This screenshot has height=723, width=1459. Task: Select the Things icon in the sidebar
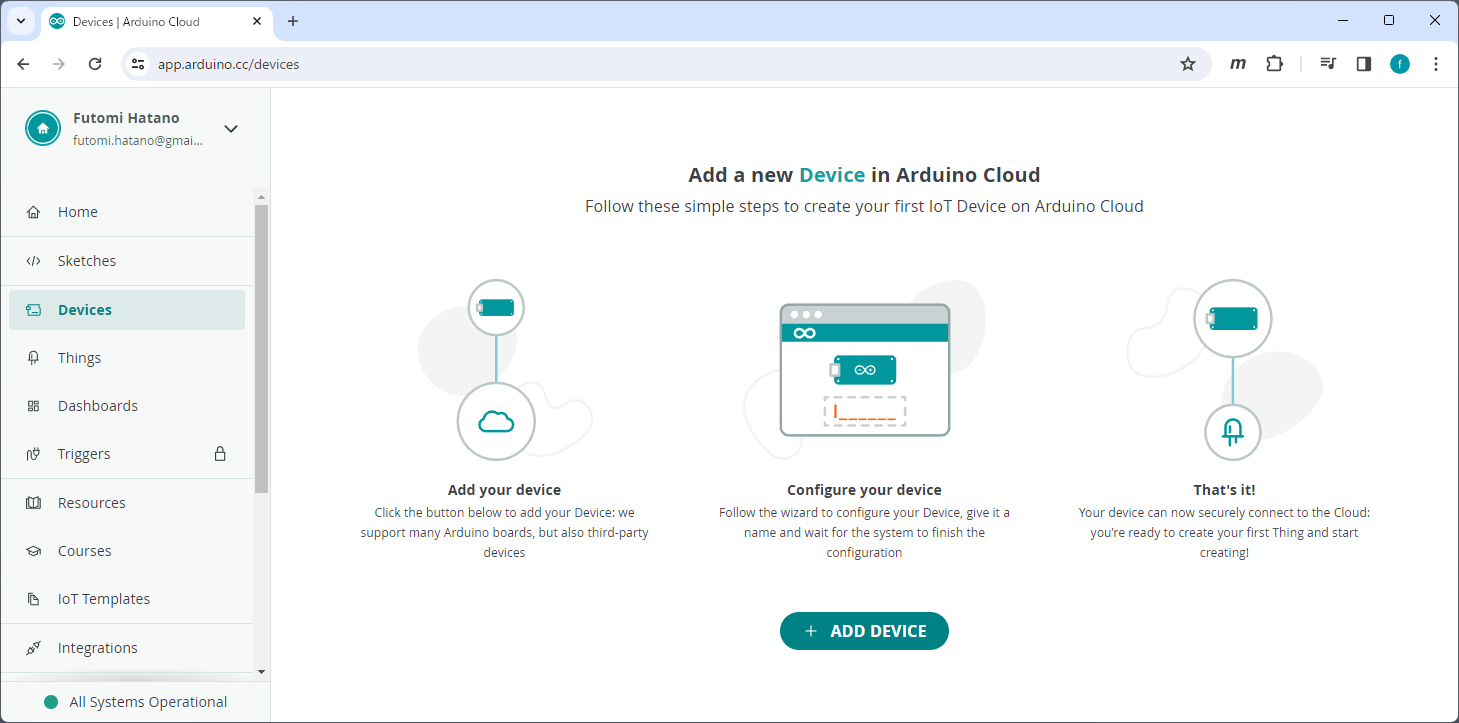pos(33,357)
